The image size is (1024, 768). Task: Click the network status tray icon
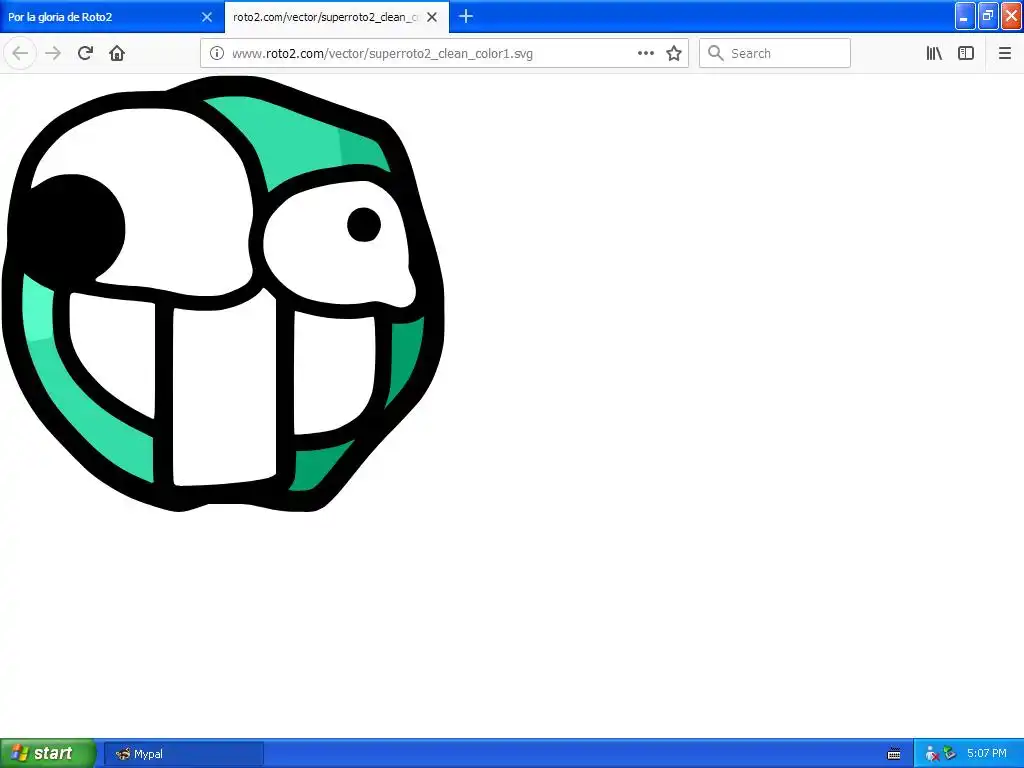[x=932, y=754]
